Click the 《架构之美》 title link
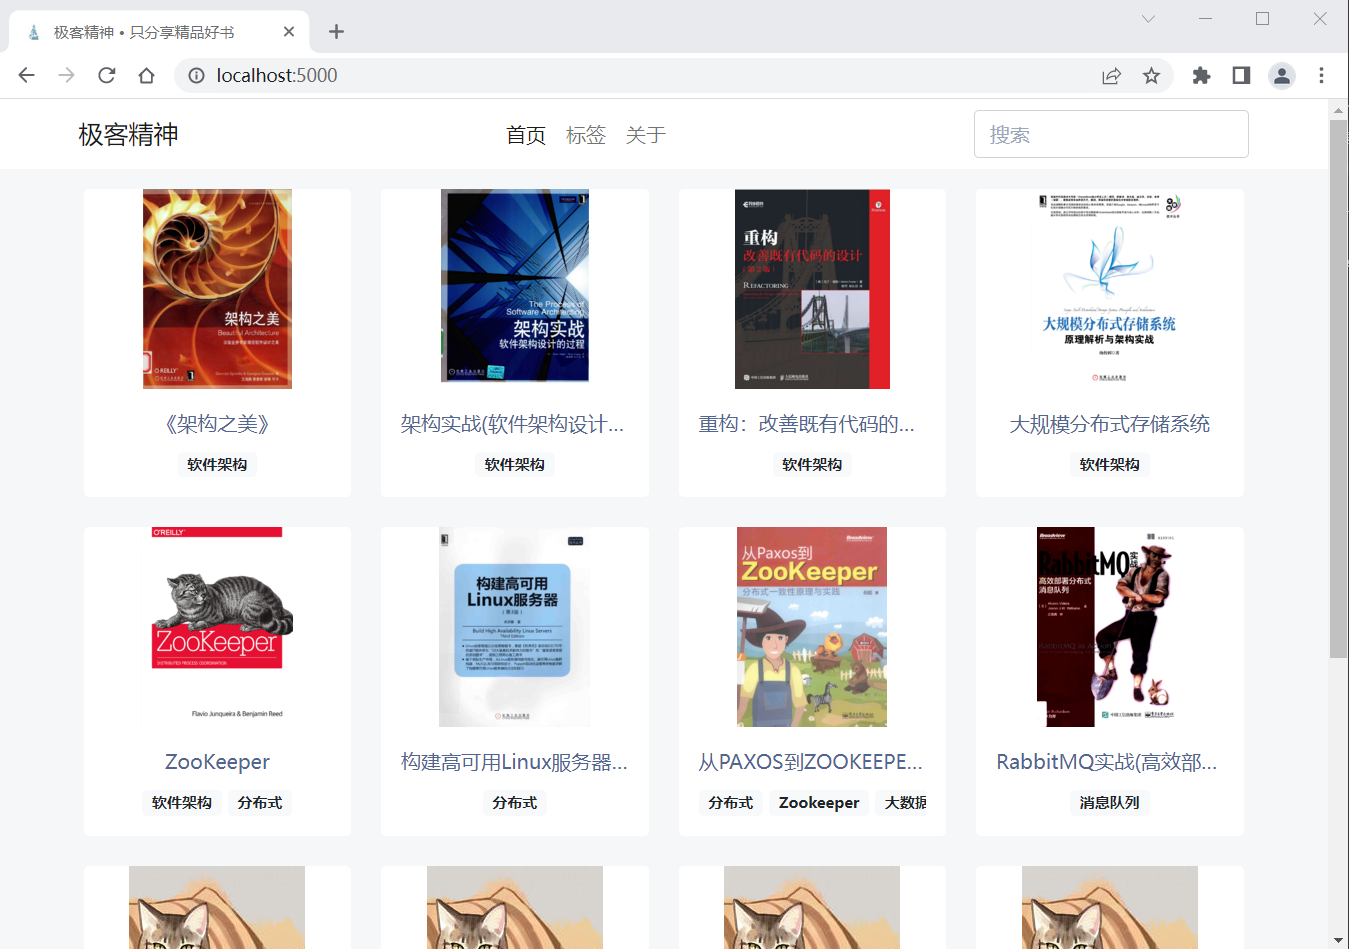Screen dimensions: 1349x949 pyautogui.click(x=217, y=424)
